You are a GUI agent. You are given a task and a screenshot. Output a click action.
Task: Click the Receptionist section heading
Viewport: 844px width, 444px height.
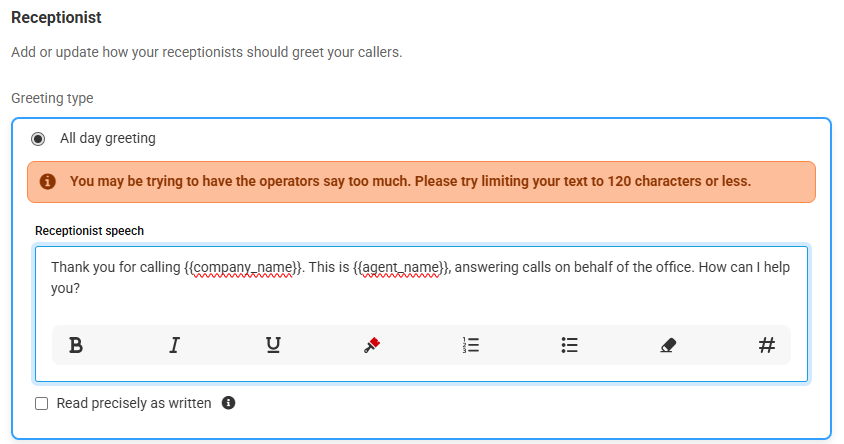click(57, 18)
